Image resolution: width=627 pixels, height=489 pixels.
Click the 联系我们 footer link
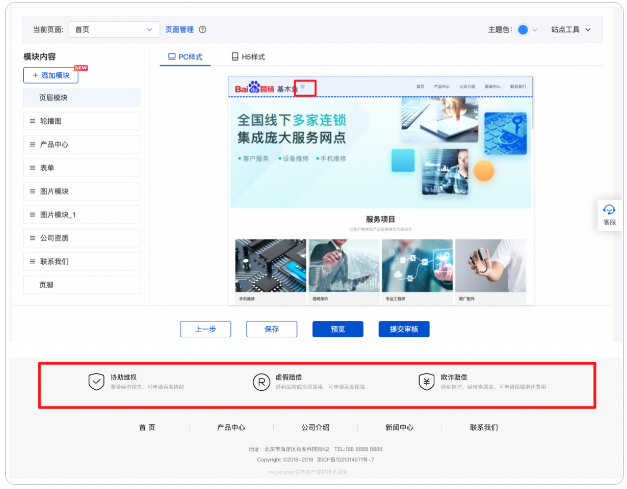pyautogui.click(x=484, y=427)
